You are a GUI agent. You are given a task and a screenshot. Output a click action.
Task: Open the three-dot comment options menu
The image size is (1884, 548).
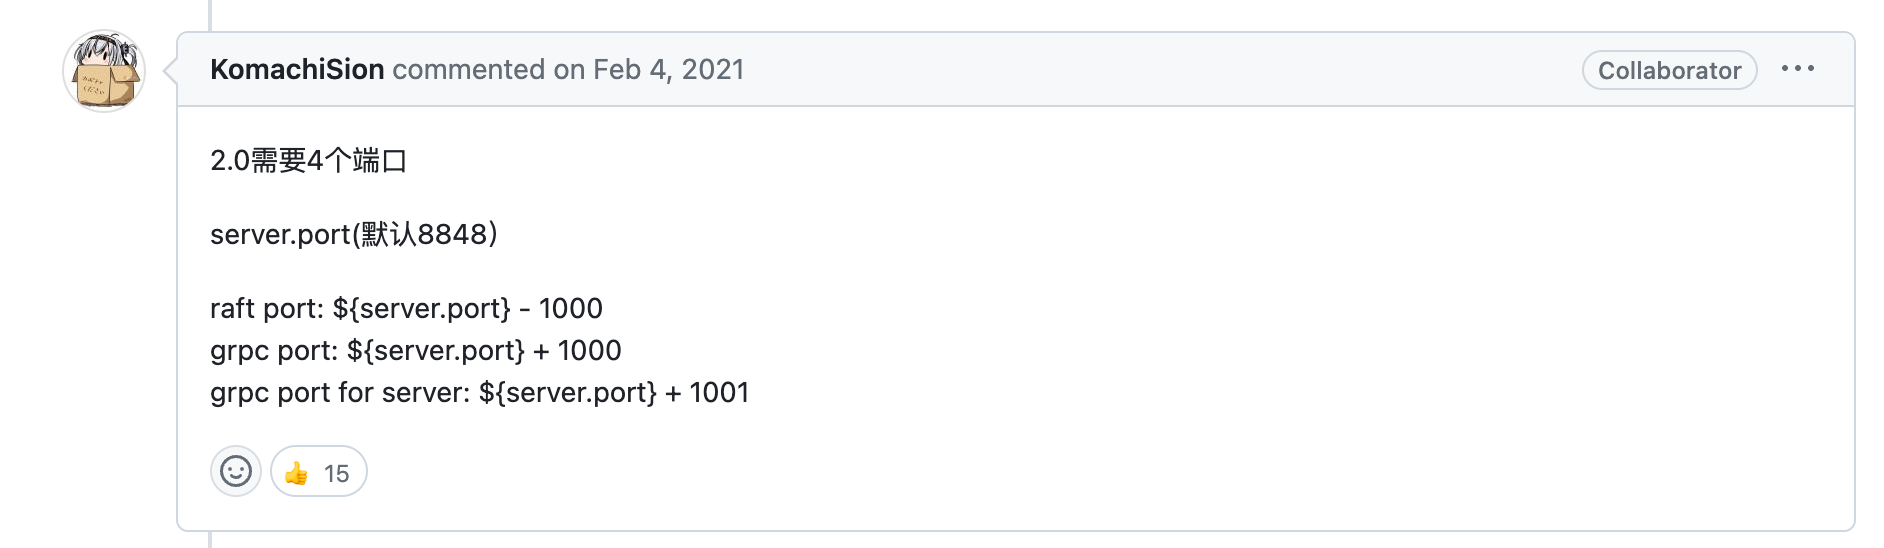[x=1797, y=69]
